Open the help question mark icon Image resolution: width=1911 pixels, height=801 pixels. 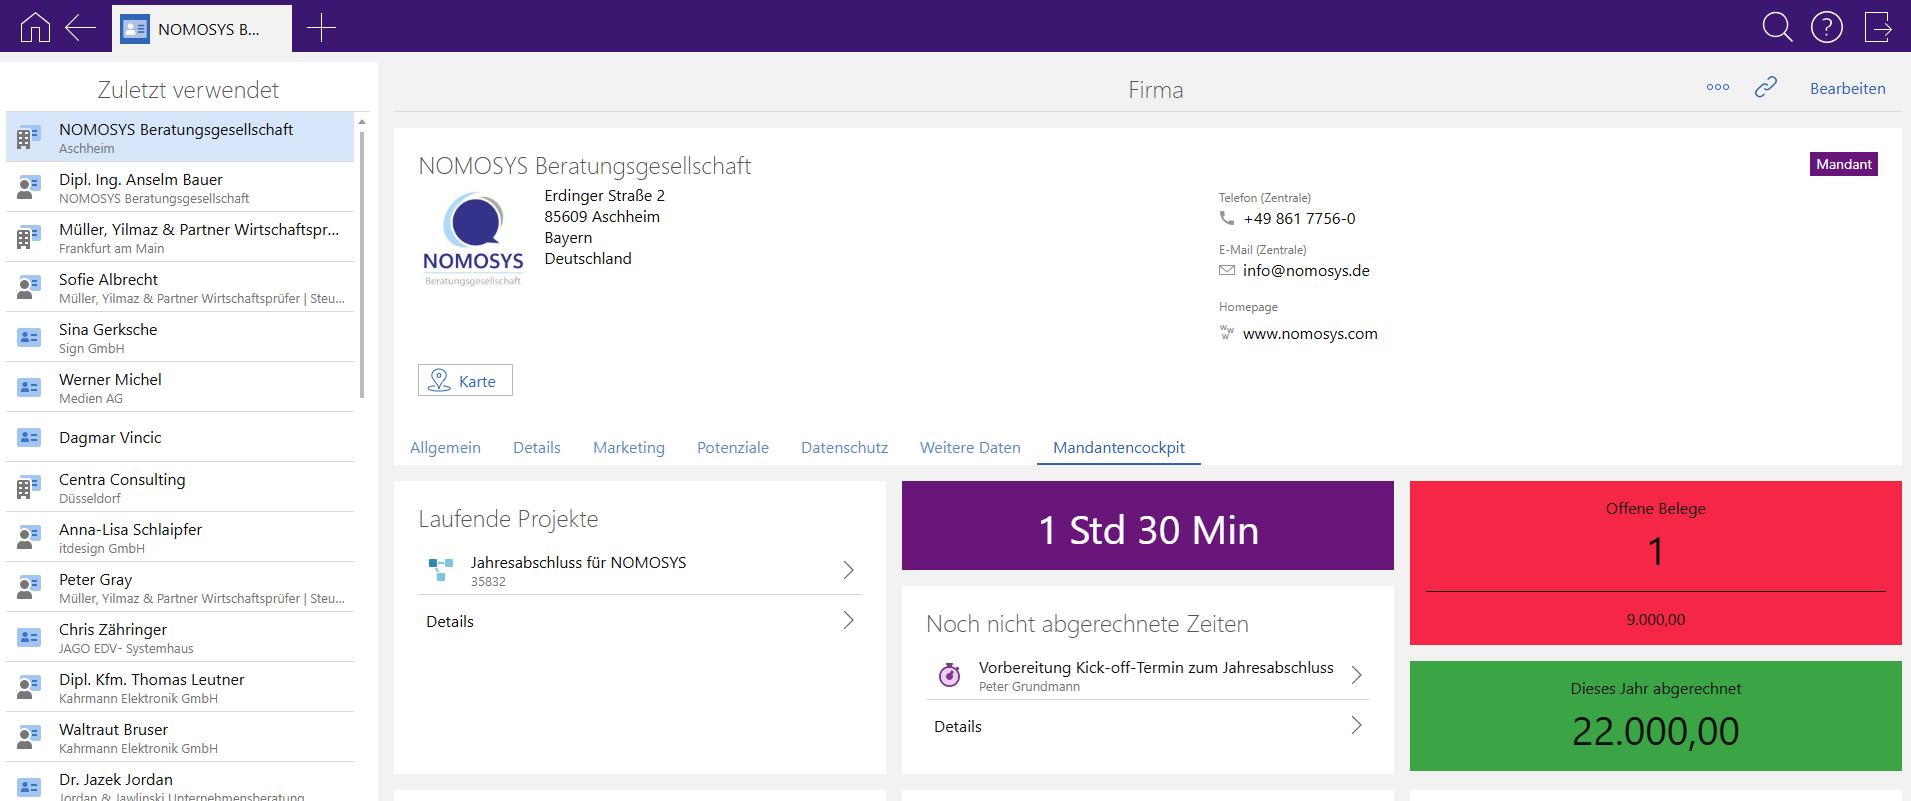pos(1827,27)
